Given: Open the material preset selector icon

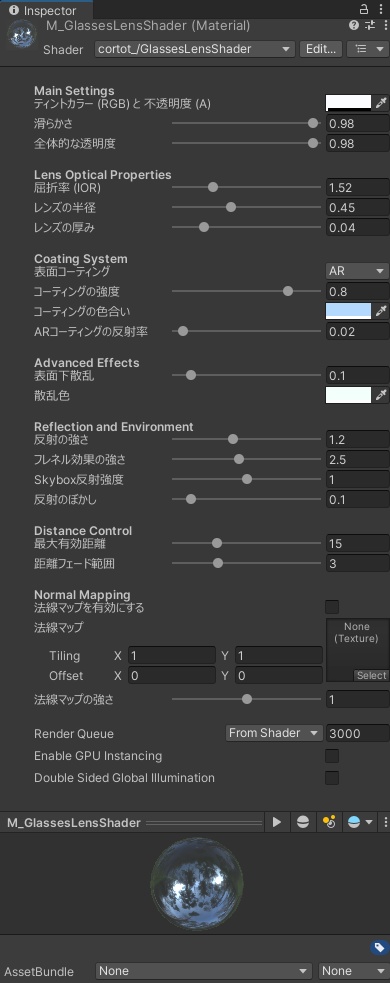Looking at the screenshot, I should pyautogui.click(x=370, y=26).
